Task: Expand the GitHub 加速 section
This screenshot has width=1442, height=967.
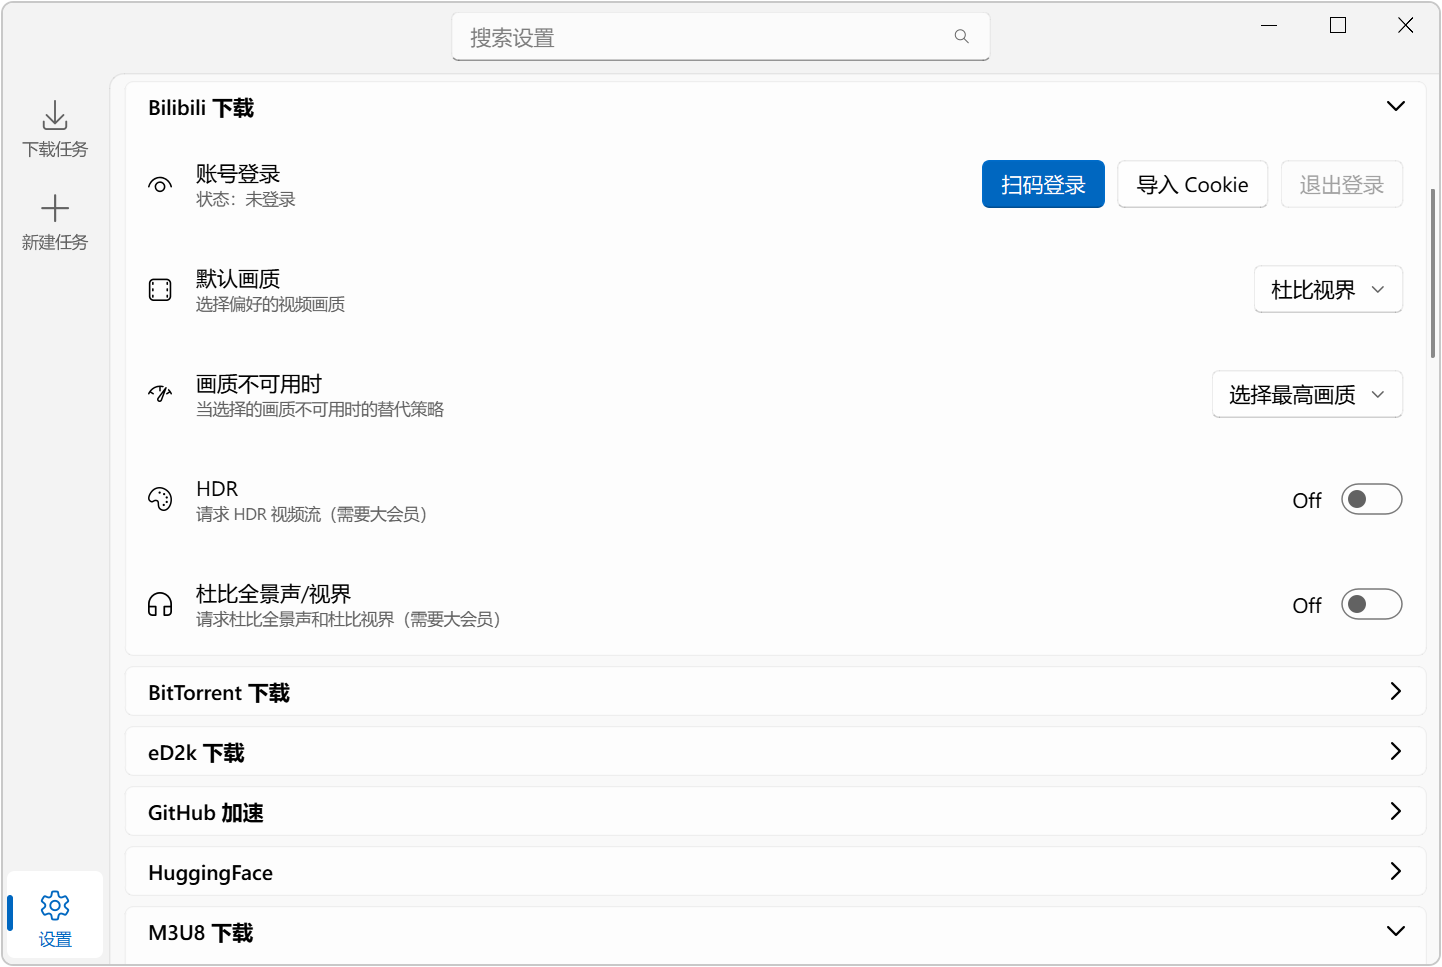Action: click(x=1396, y=811)
